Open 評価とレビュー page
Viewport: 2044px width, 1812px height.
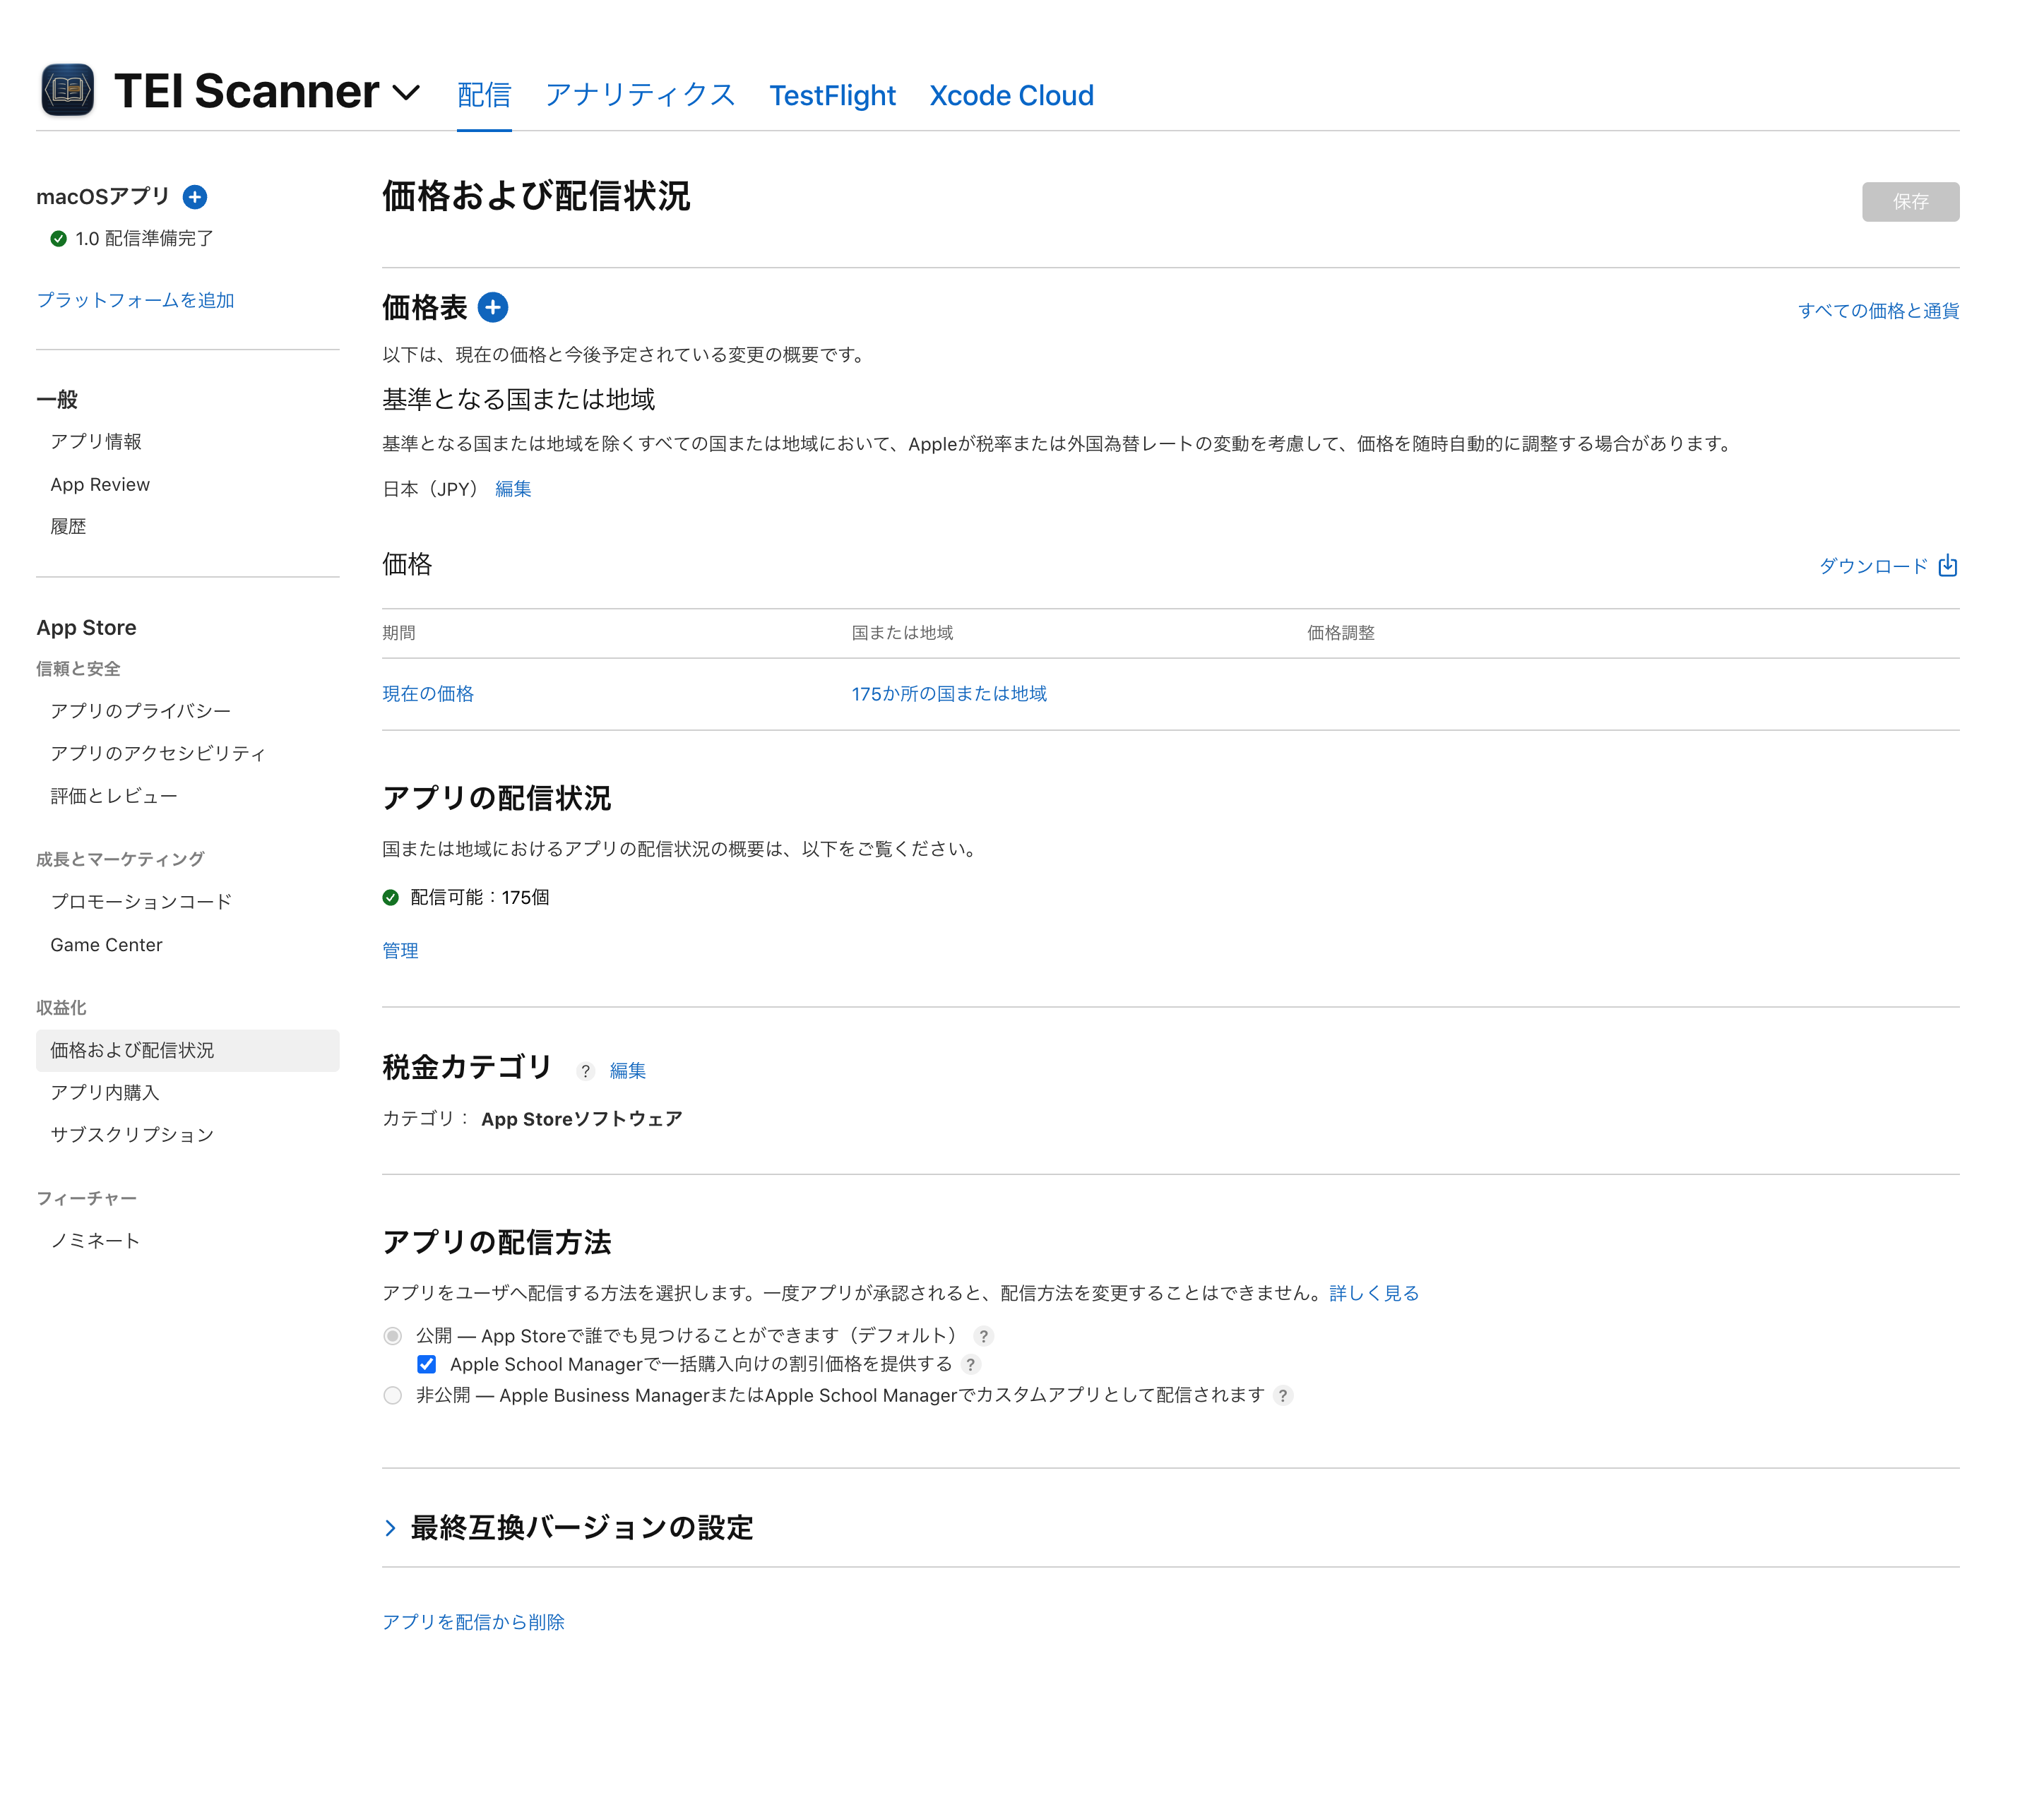pyautogui.click(x=114, y=796)
